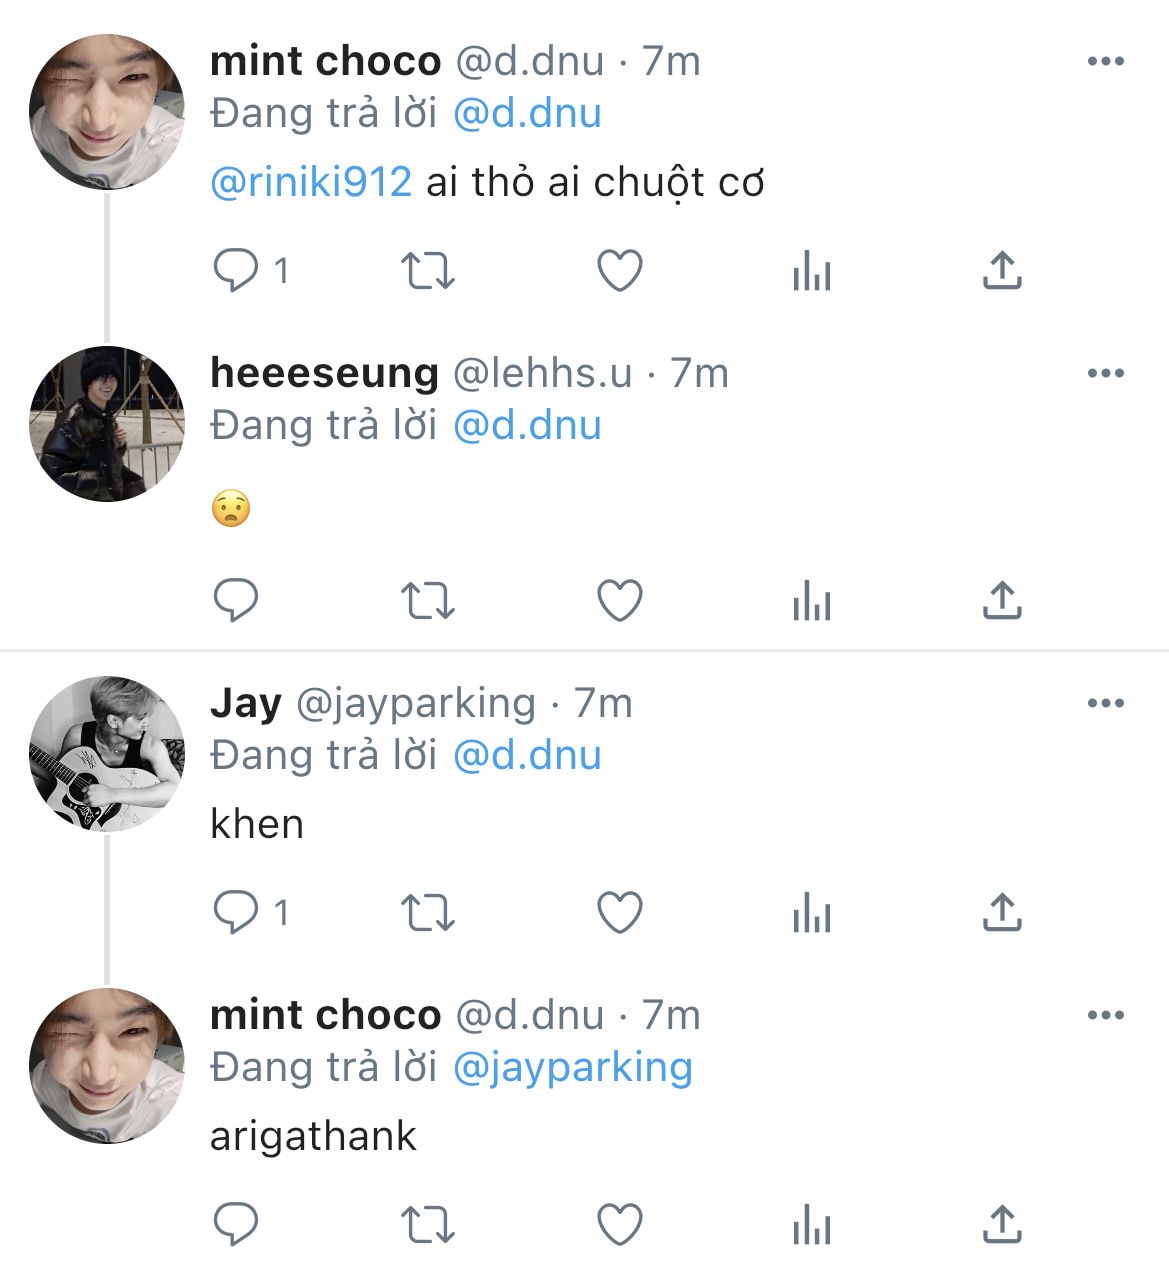Screen dimensions: 1169x1266
Task: Open more options on Jay's tweet
Action: click(1105, 703)
